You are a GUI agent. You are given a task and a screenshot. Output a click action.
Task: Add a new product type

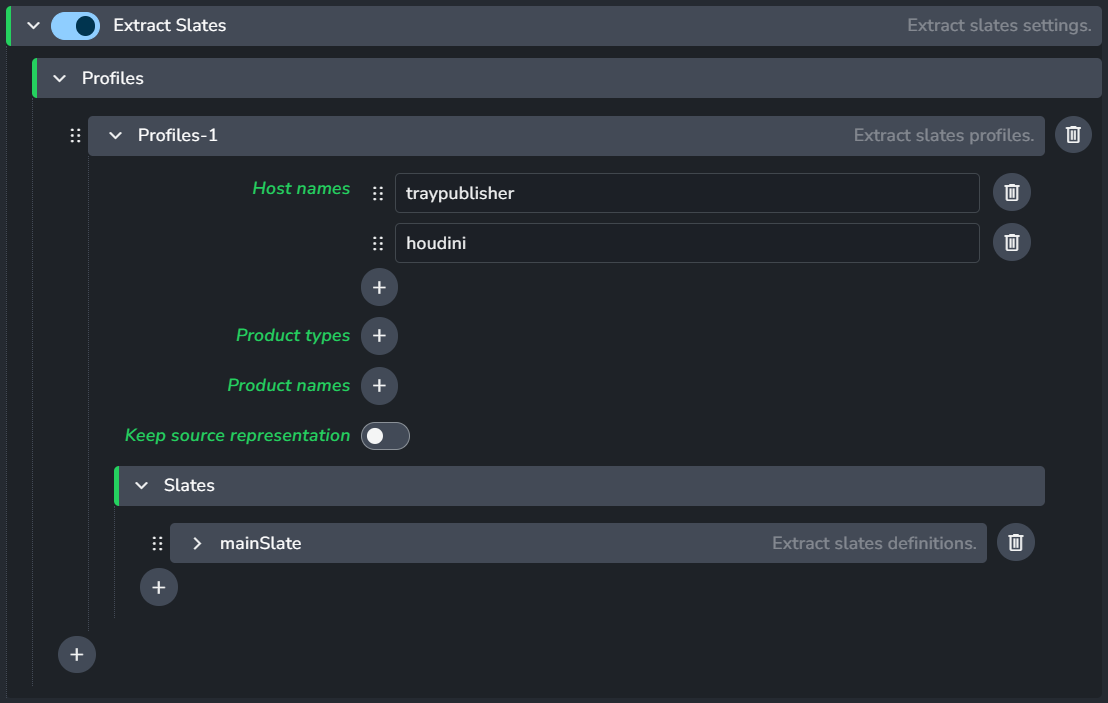pos(379,336)
